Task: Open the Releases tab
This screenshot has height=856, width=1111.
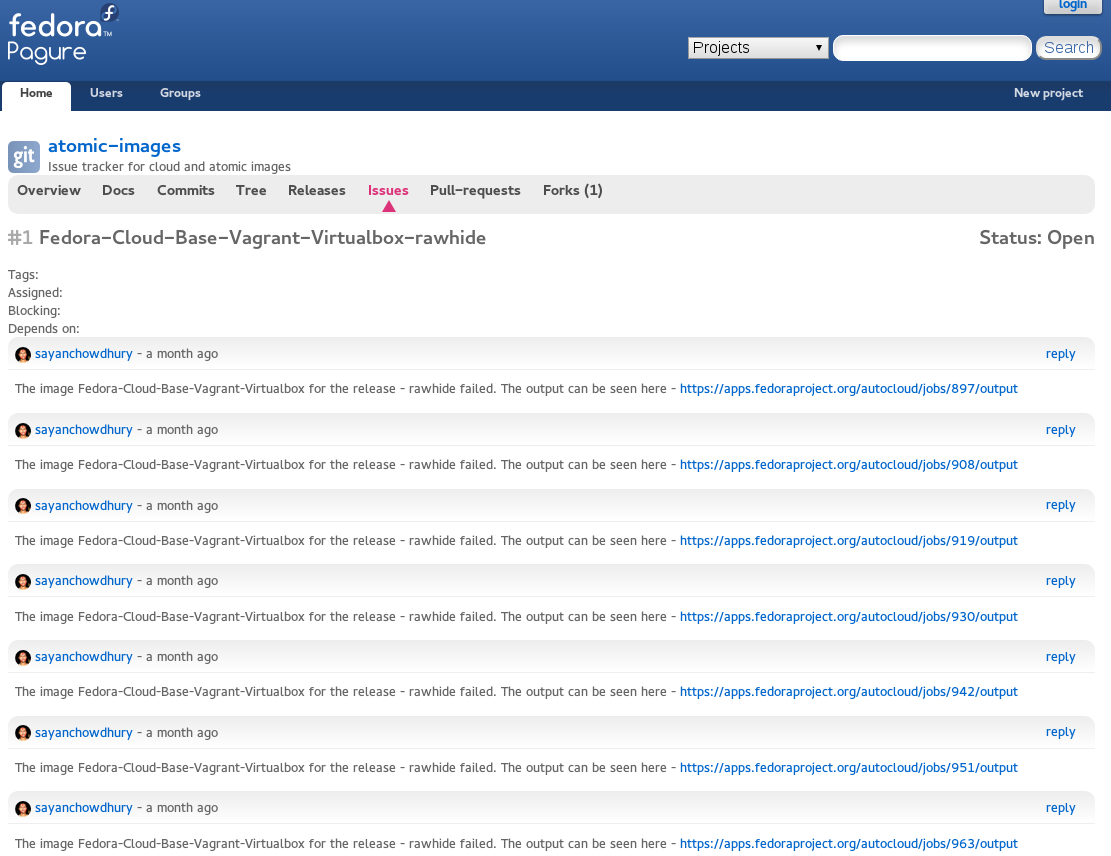Action: point(317,191)
